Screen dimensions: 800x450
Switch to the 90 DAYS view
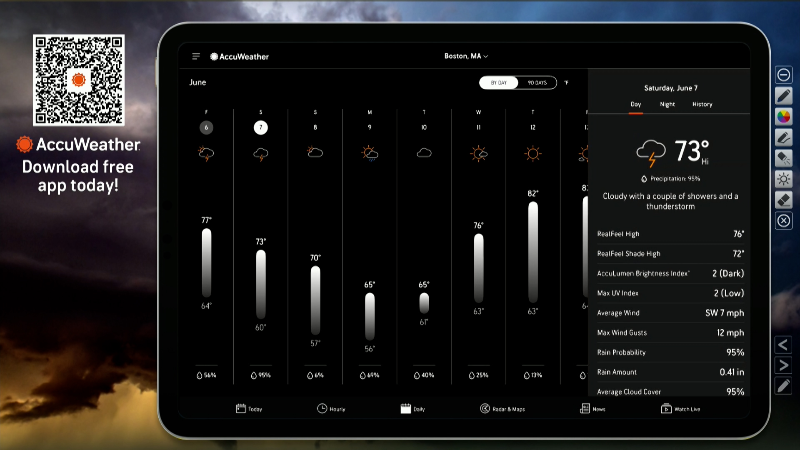(537, 83)
